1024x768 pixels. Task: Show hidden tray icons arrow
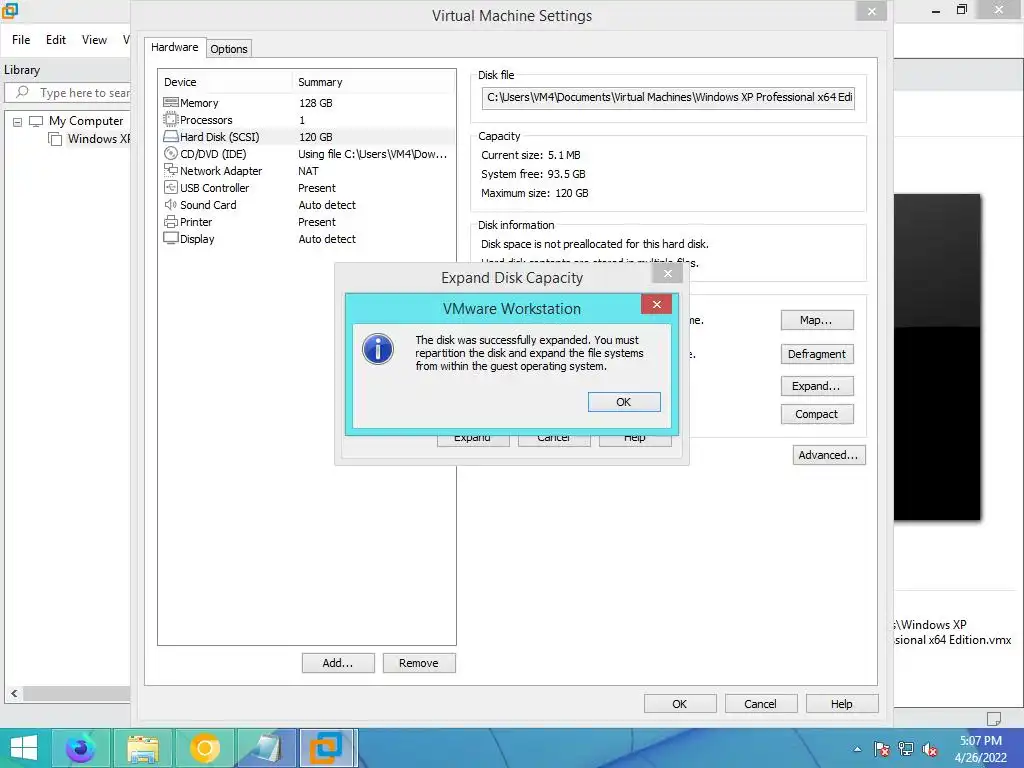coord(857,749)
